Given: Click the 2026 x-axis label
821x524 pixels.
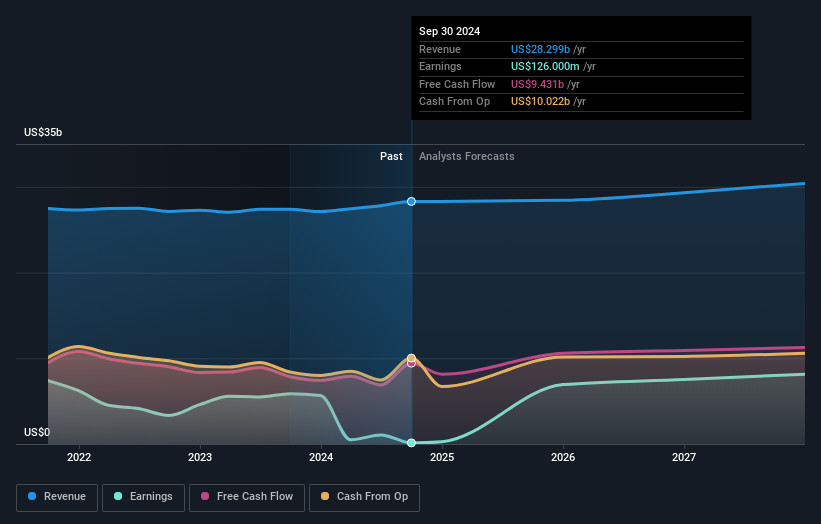Looking at the screenshot, I should [x=563, y=458].
